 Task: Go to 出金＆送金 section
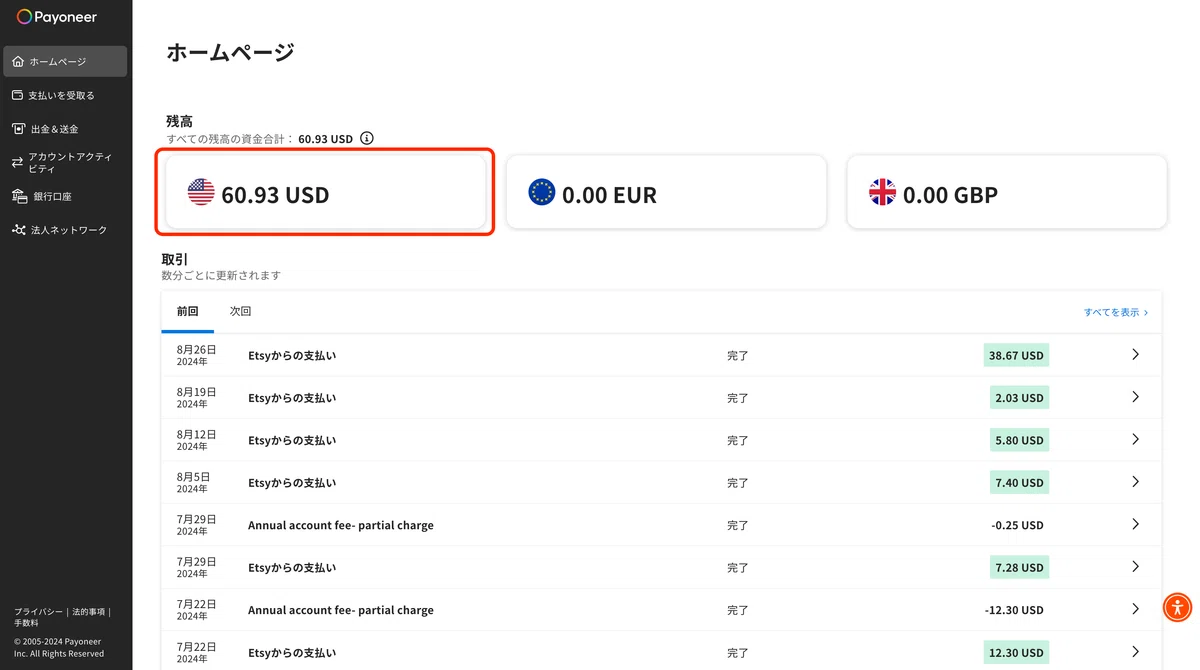(65, 129)
